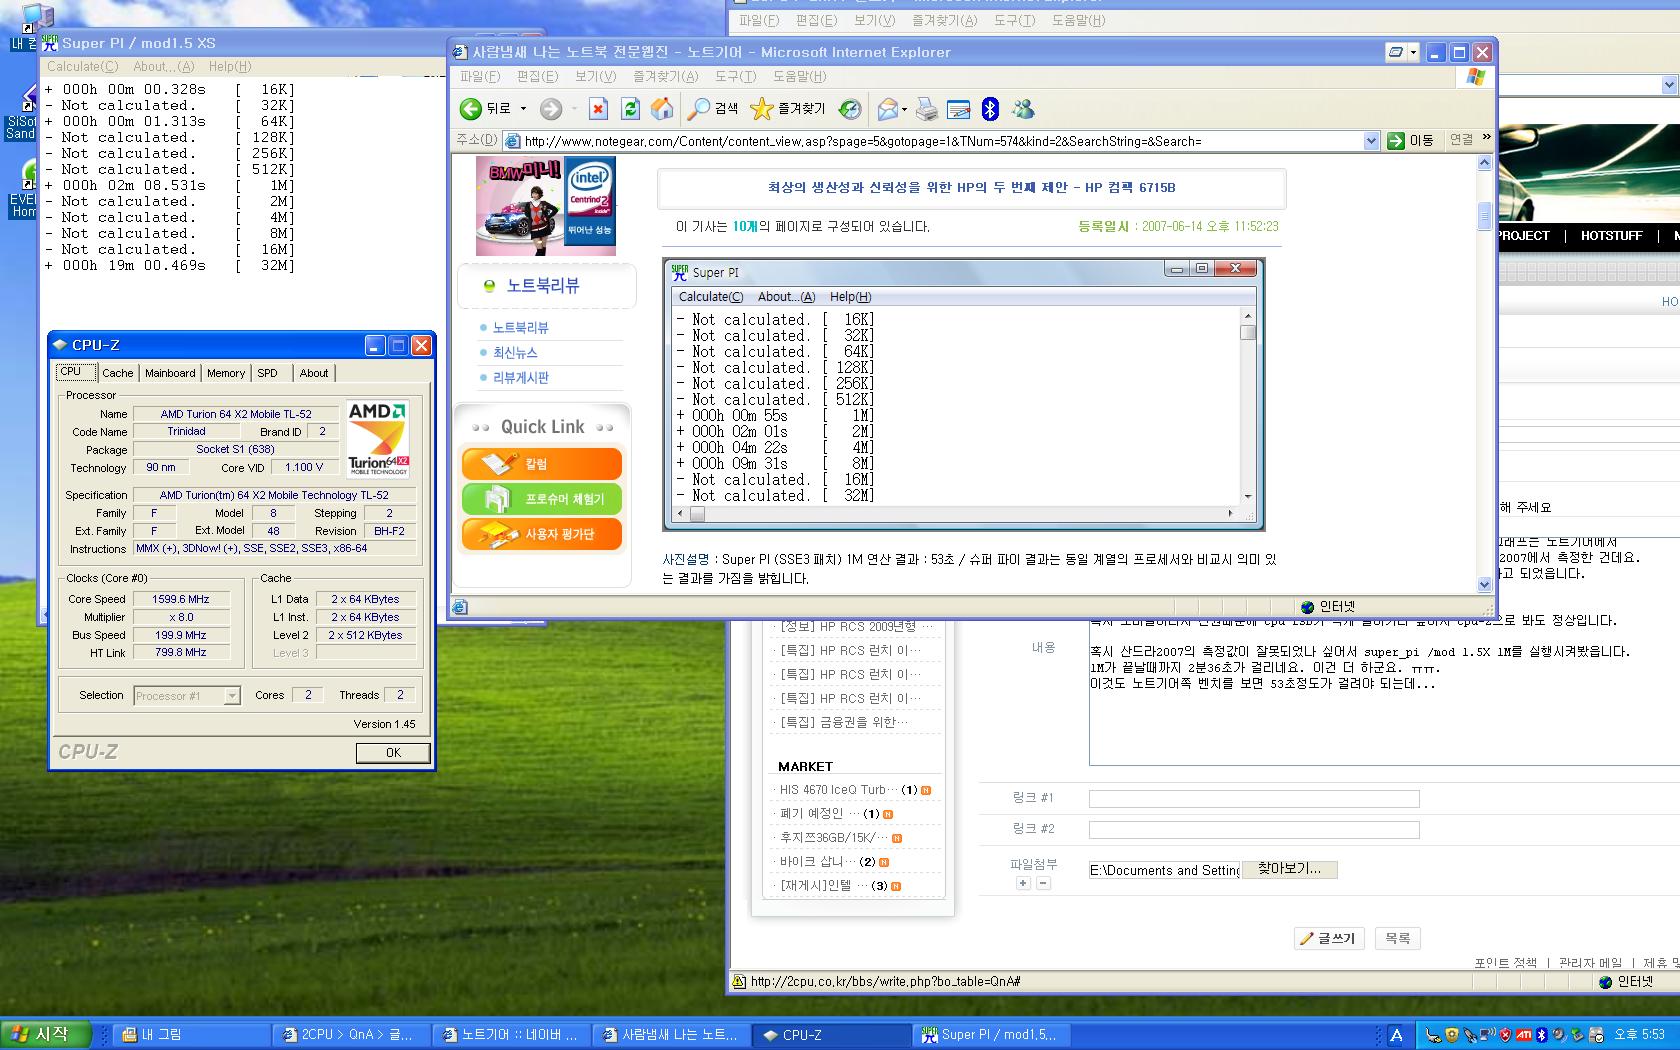This screenshot has width=1680, height=1050.
Task: Click the yellow shield tray icon
Action: click(x=1452, y=1035)
